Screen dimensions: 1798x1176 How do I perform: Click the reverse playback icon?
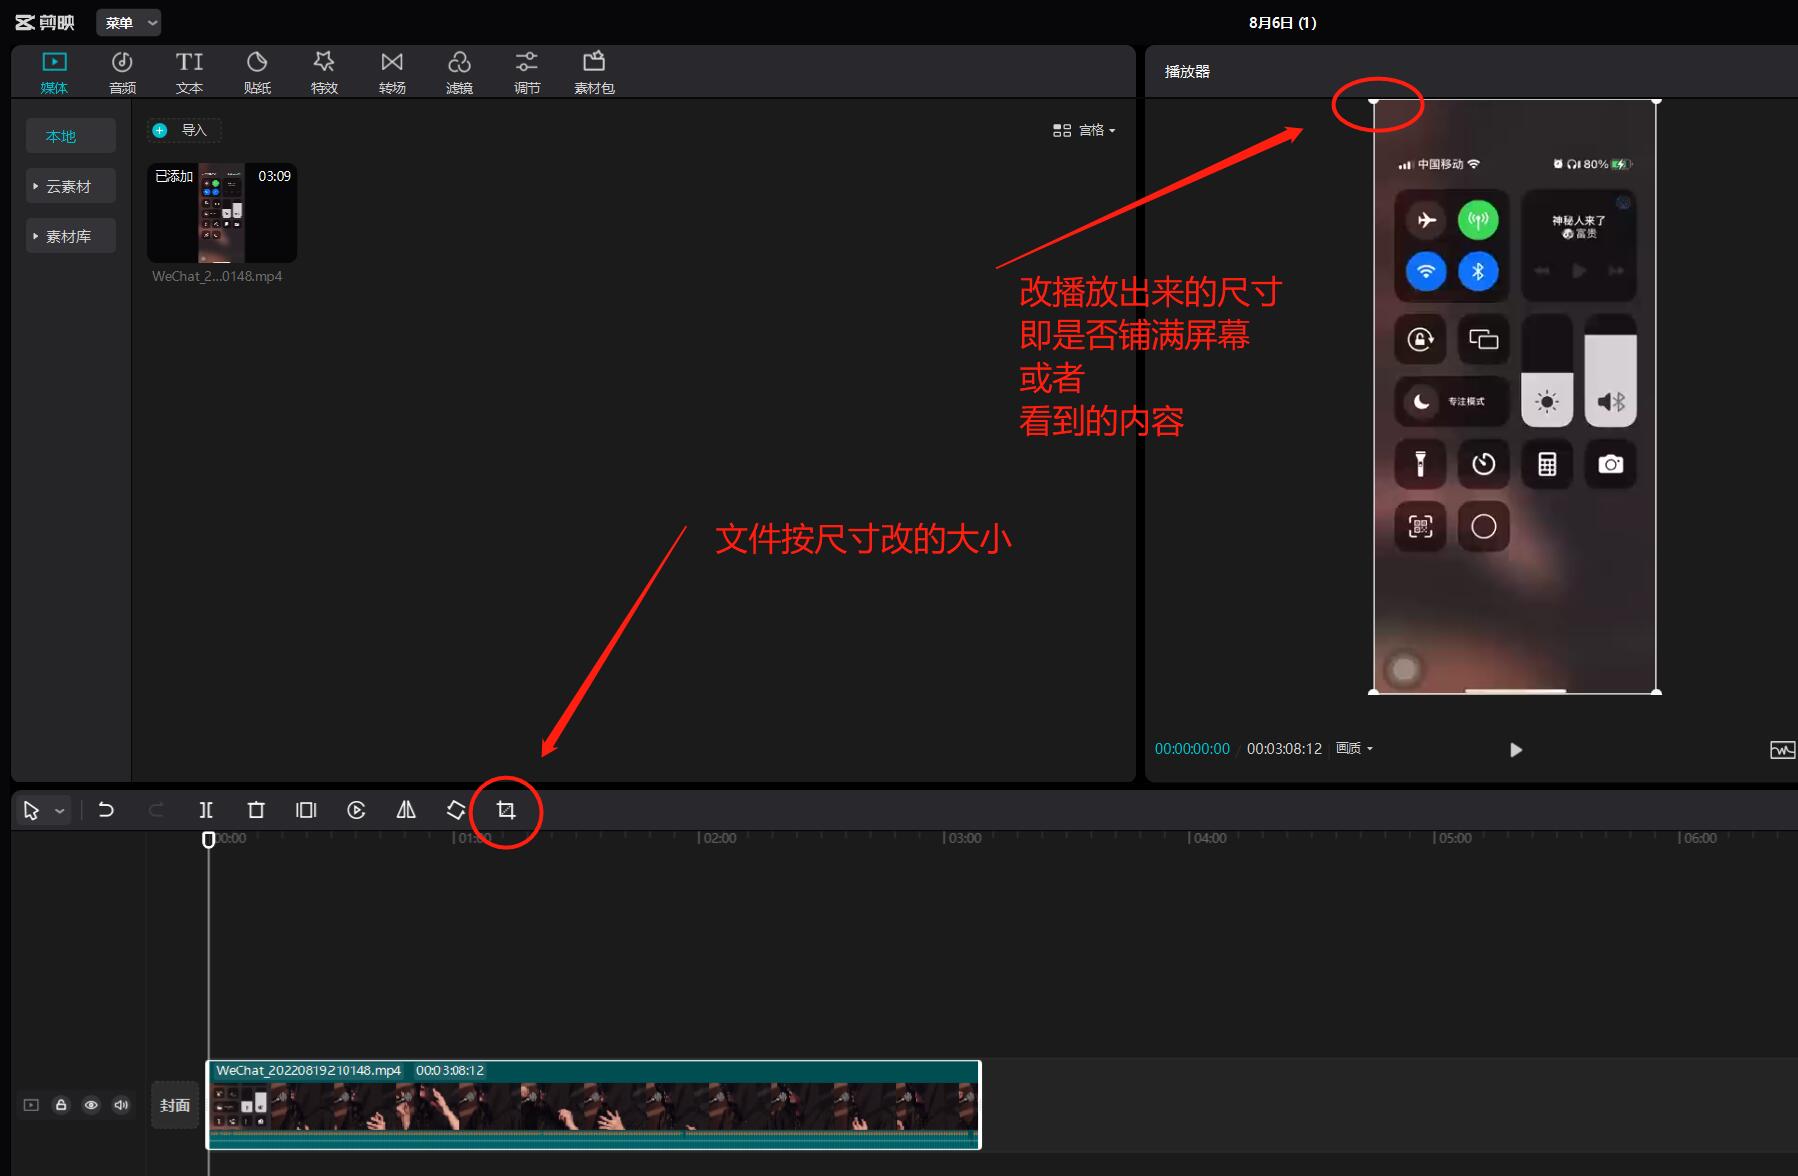point(356,810)
